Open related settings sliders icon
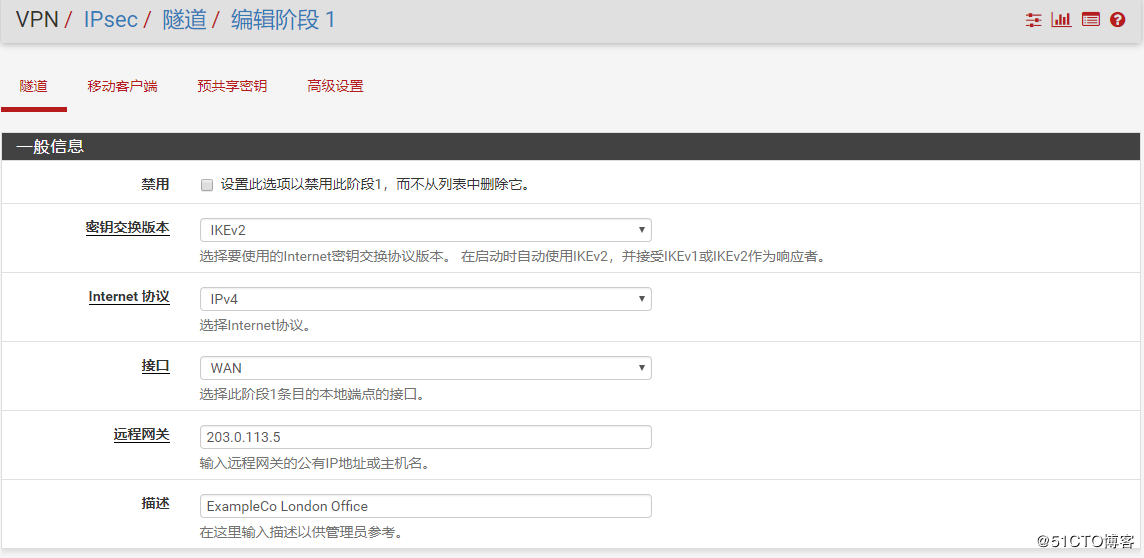This screenshot has width=1144, height=558. (x=1033, y=20)
